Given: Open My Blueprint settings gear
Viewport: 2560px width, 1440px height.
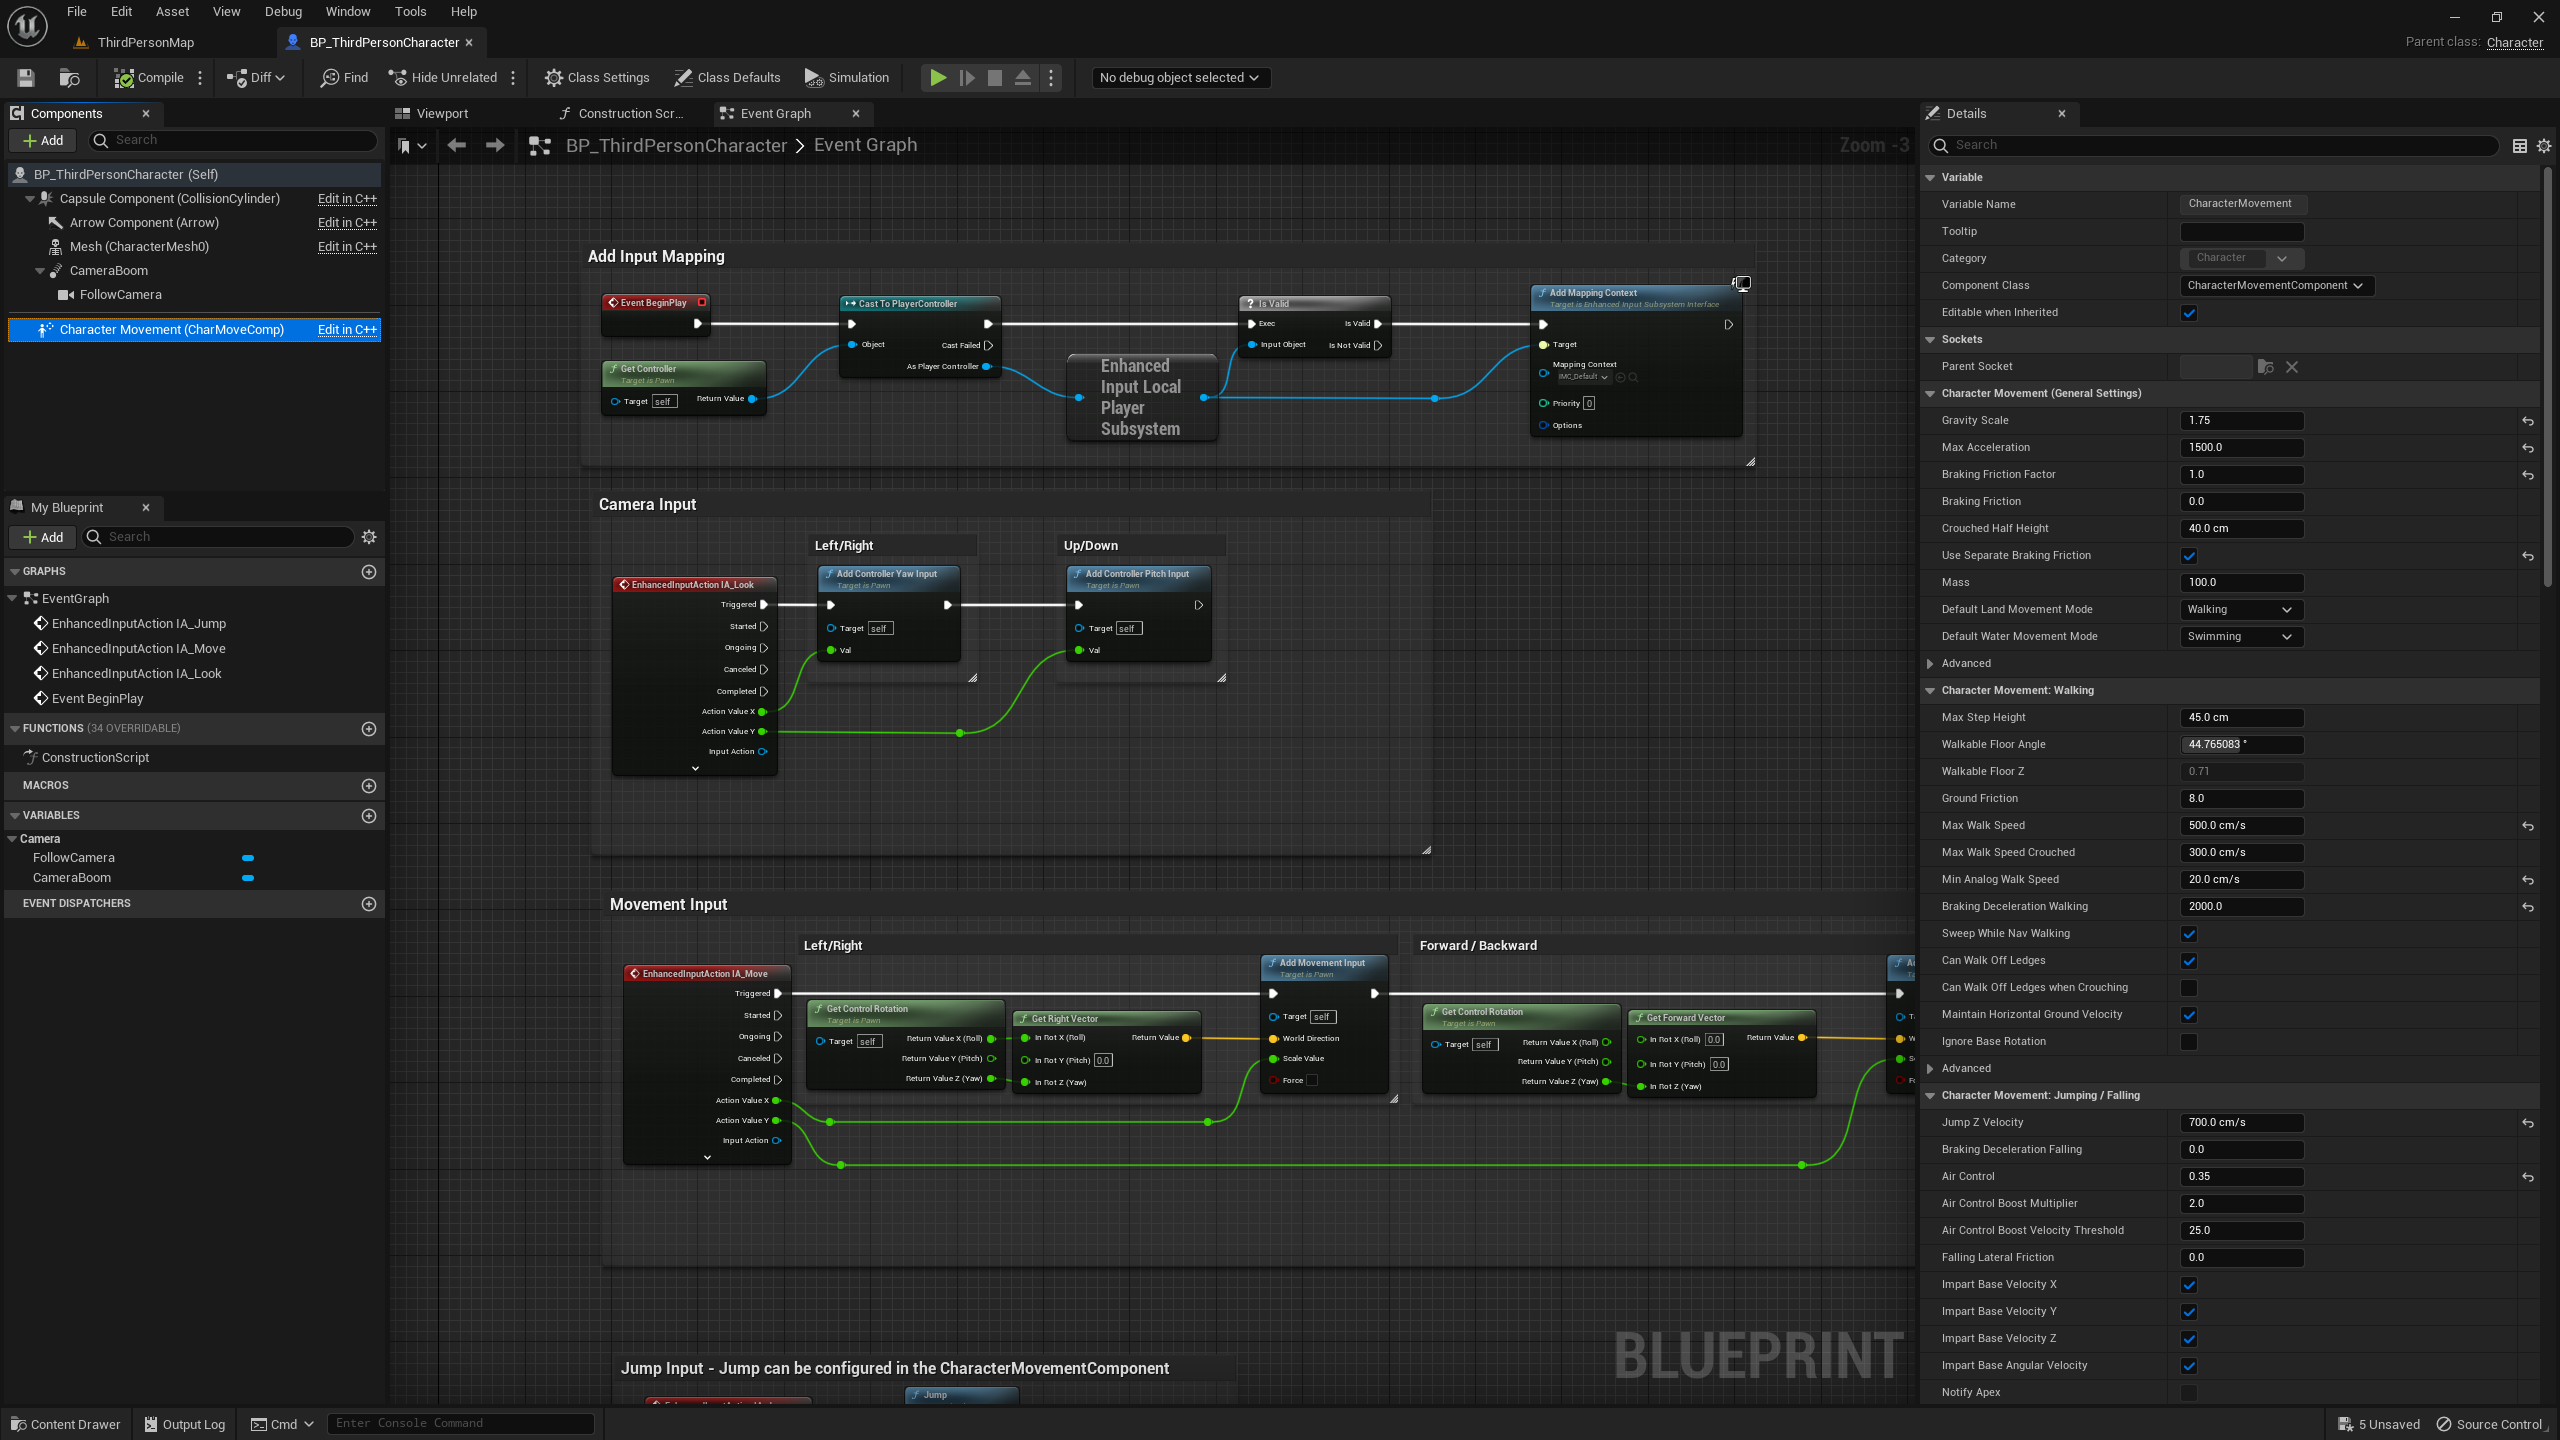Looking at the screenshot, I should [x=369, y=537].
